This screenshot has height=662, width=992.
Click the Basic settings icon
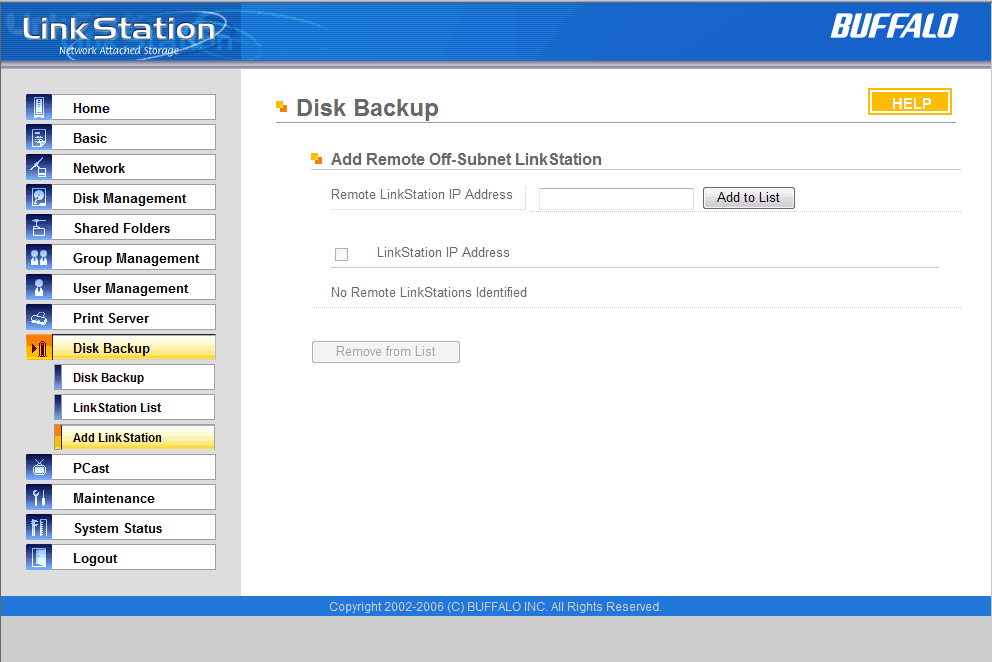click(39, 137)
